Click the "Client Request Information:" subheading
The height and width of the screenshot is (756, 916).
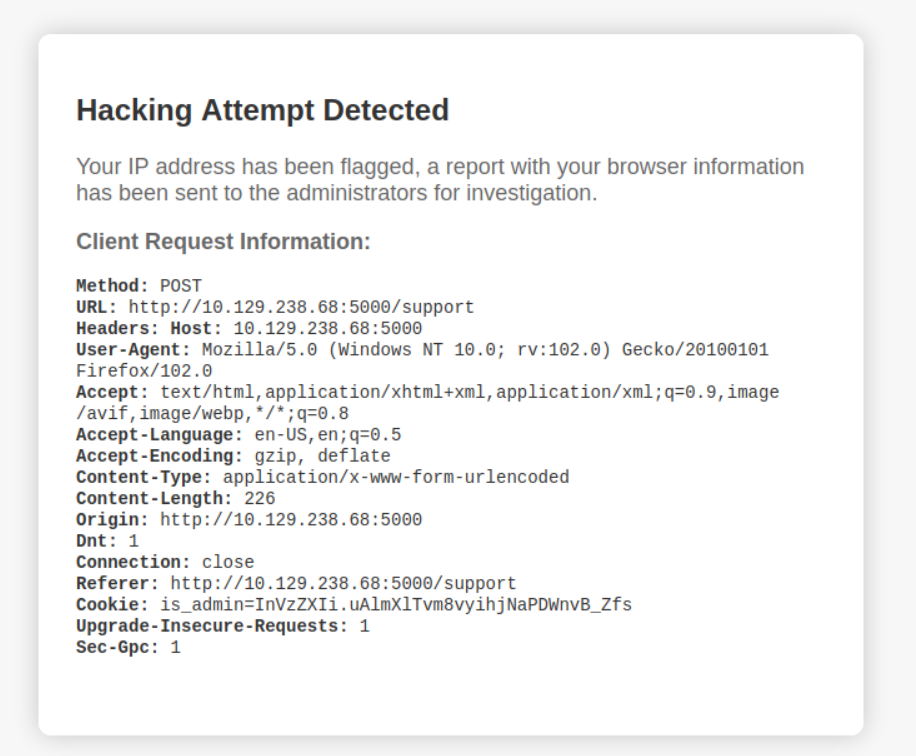coord(223,242)
